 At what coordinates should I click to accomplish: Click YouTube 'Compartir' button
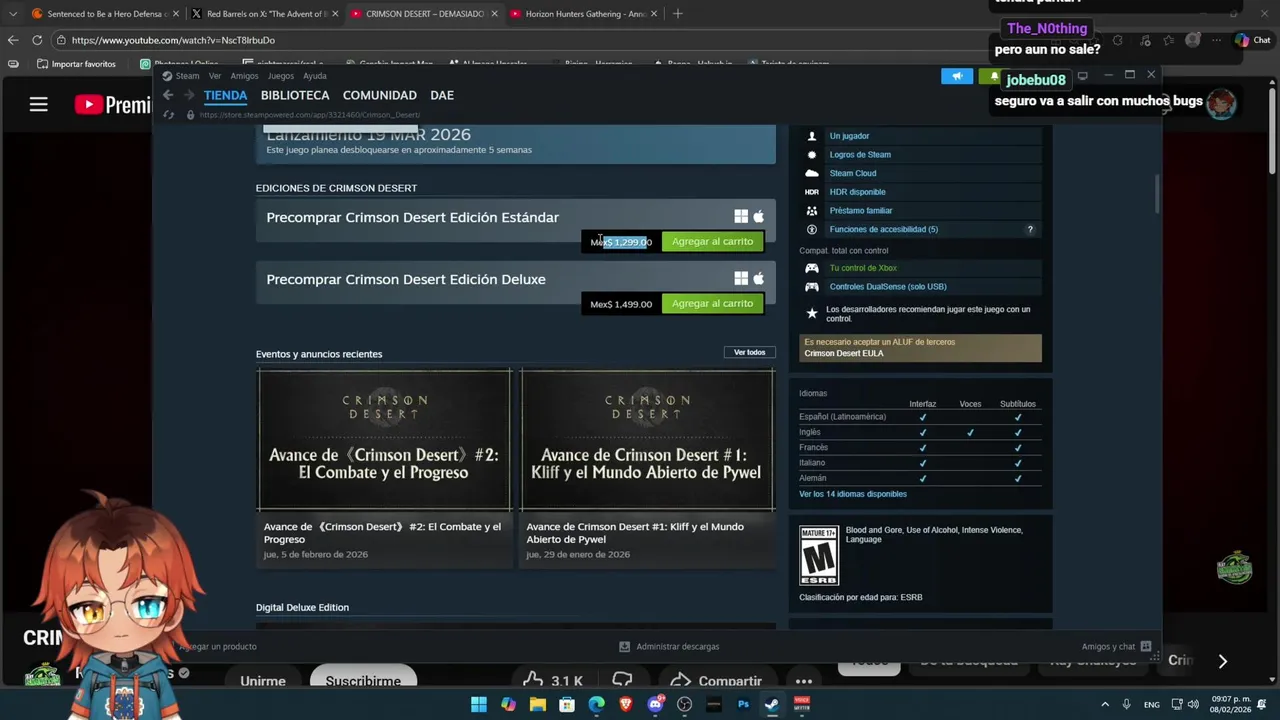tap(716, 681)
